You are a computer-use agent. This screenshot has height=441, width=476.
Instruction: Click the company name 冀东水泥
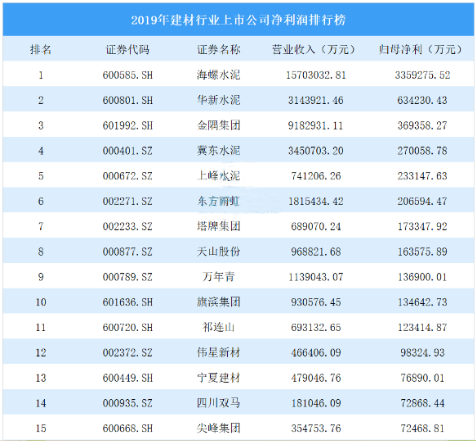[218, 151]
